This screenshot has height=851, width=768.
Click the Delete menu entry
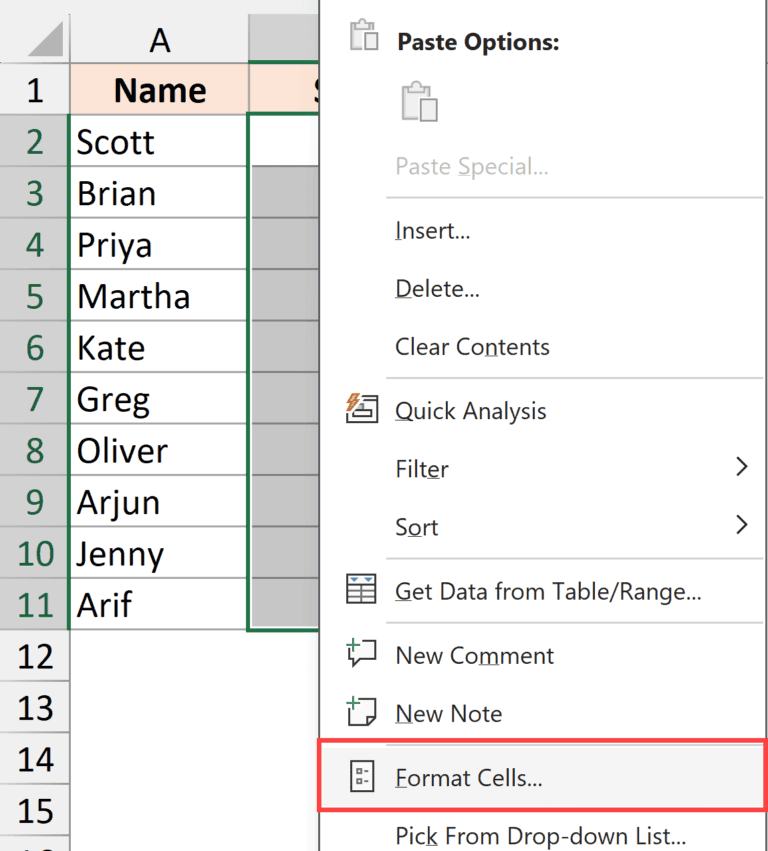point(434,288)
